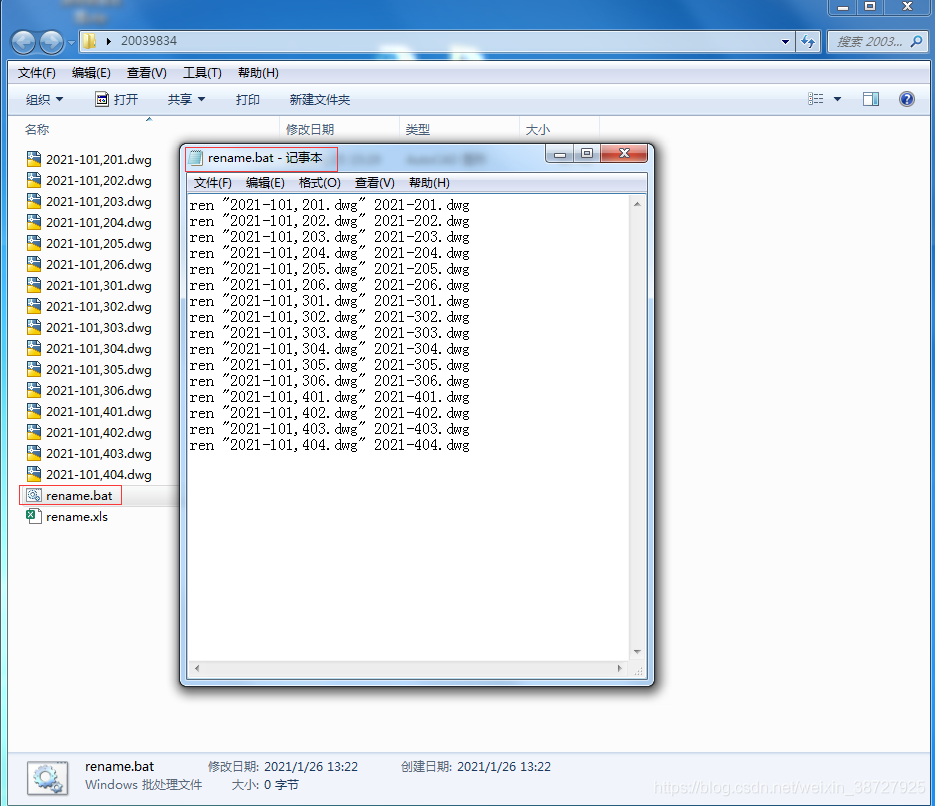Select file icon of 2021-101,303.dwg
Viewport: 935px width, 806px height.
pos(34,327)
